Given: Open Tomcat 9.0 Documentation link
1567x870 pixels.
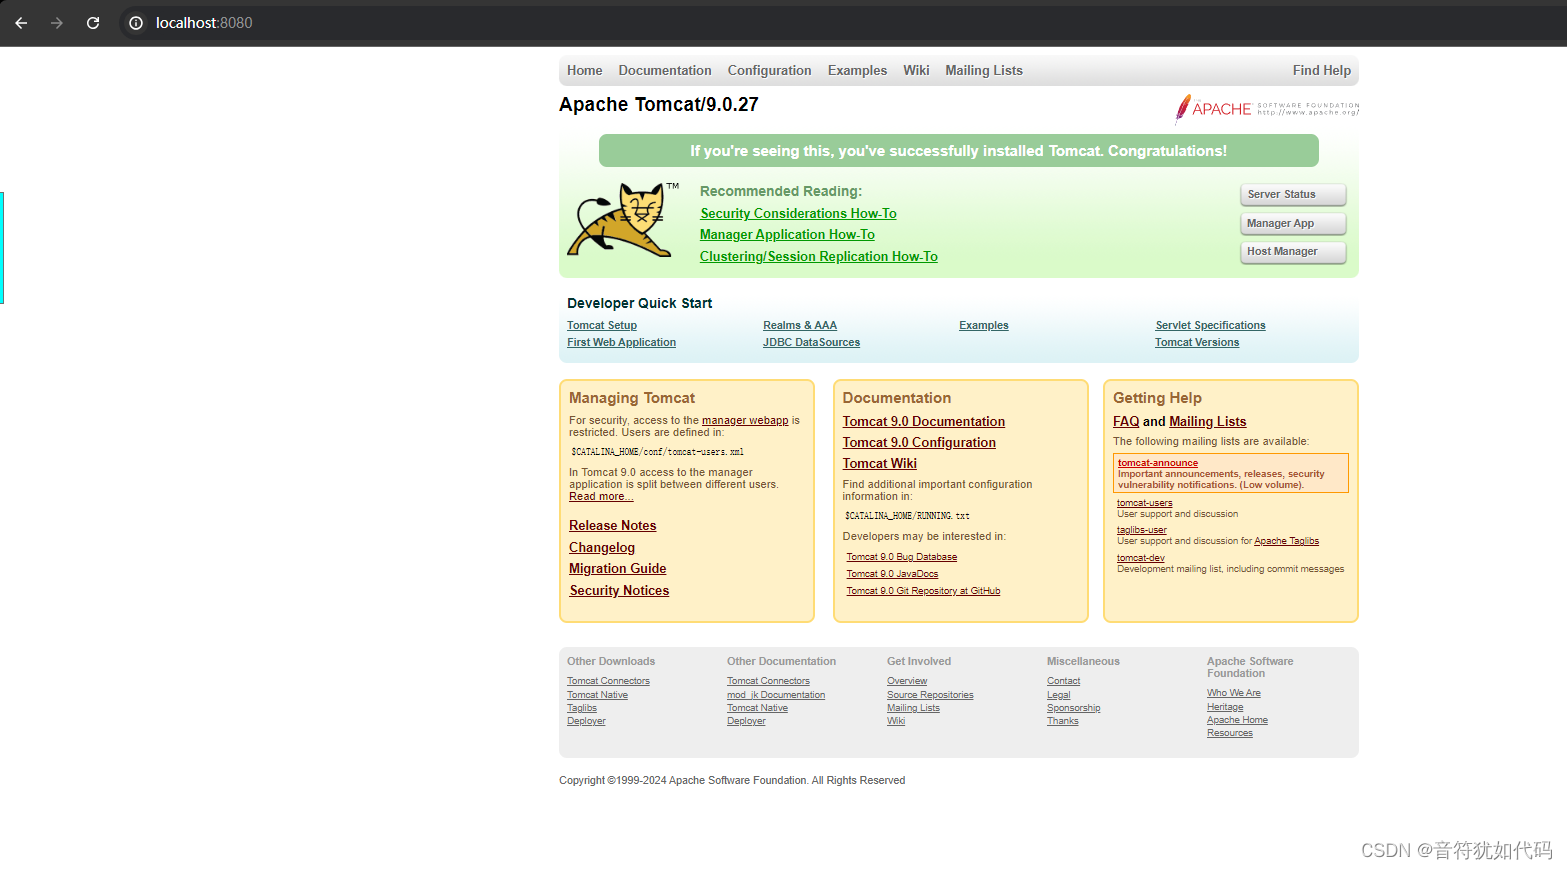Looking at the screenshot, I should coord(924,422).
